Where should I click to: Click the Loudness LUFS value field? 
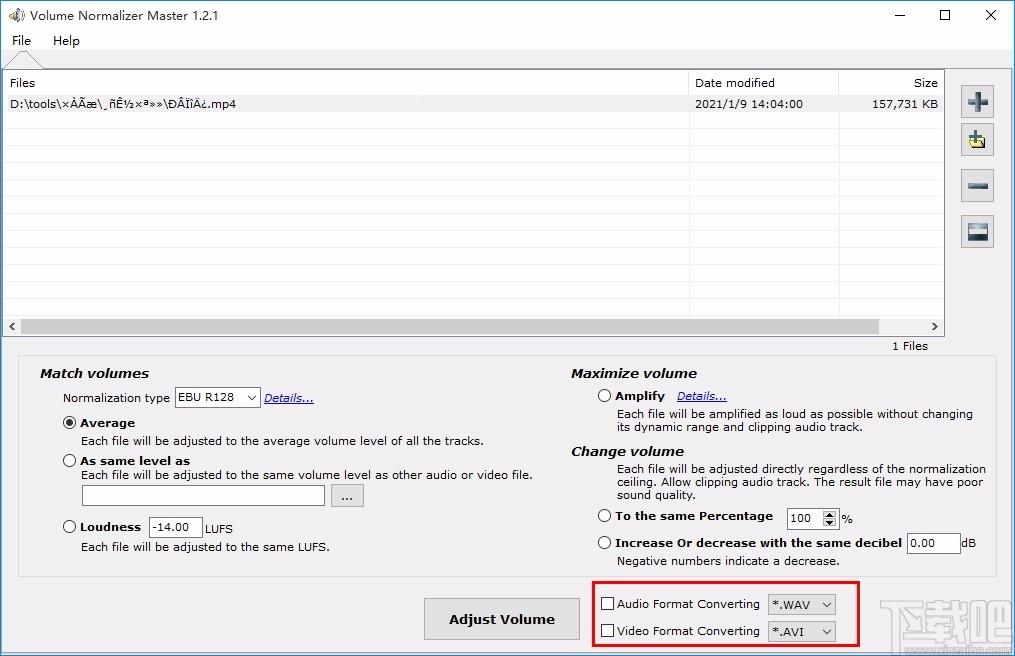click(x=175, y=527)
